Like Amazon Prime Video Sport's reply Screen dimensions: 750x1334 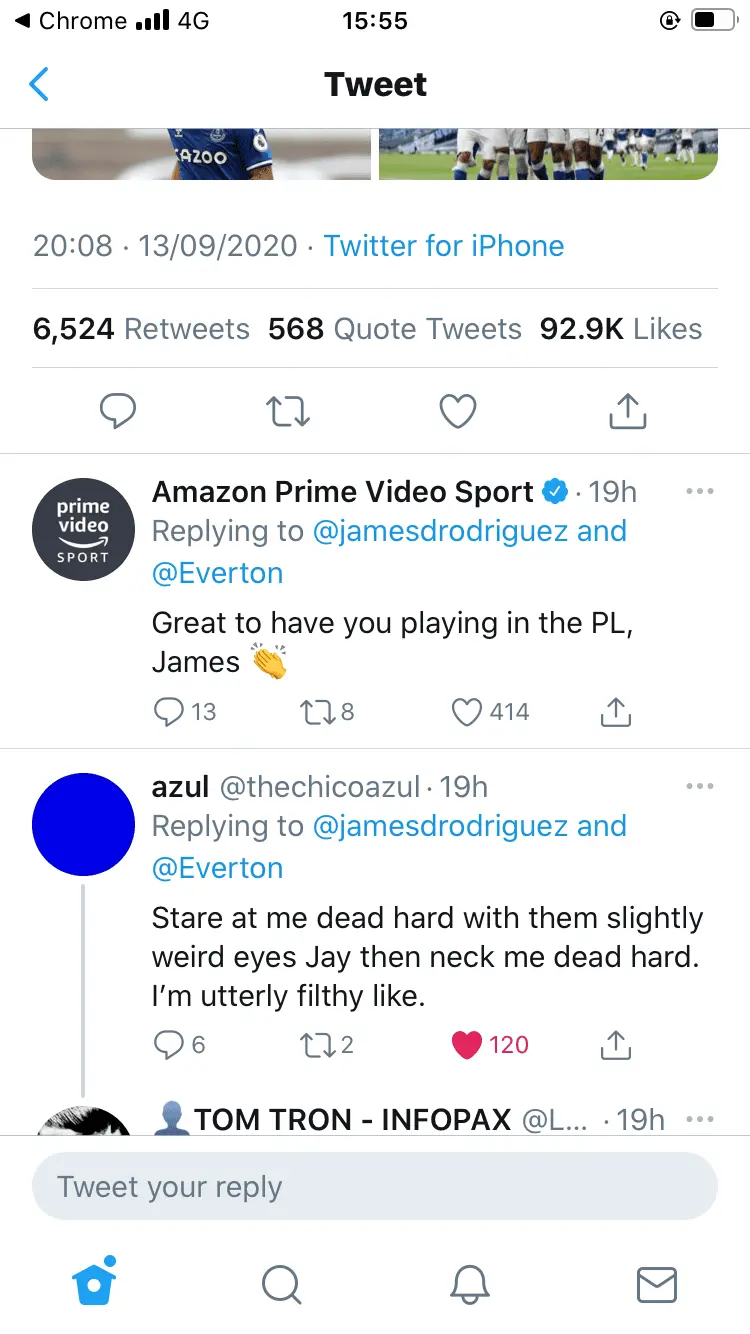point(467,712)
